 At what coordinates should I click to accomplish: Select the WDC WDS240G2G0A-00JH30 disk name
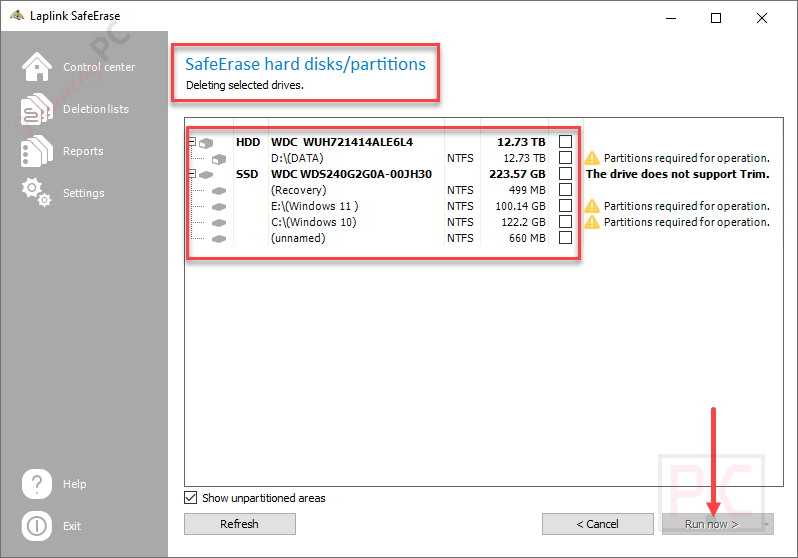pyautogui.click(x=351, y=174)
